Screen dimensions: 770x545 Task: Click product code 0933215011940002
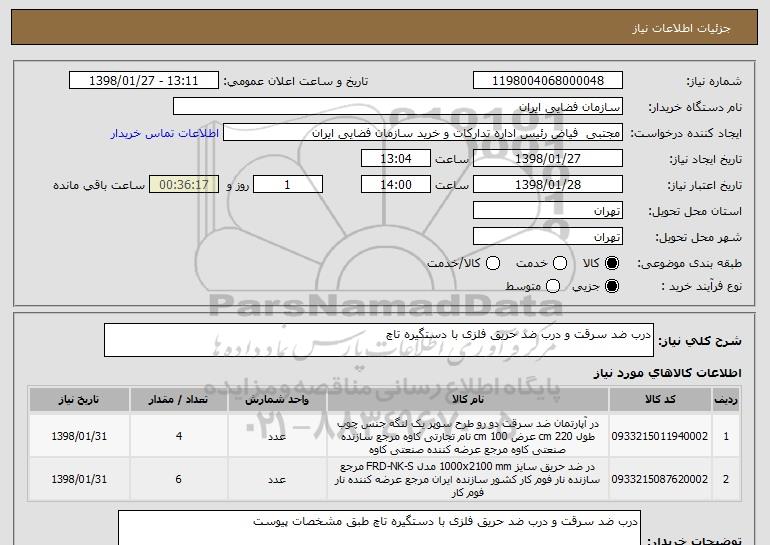(x=660, y=436)
